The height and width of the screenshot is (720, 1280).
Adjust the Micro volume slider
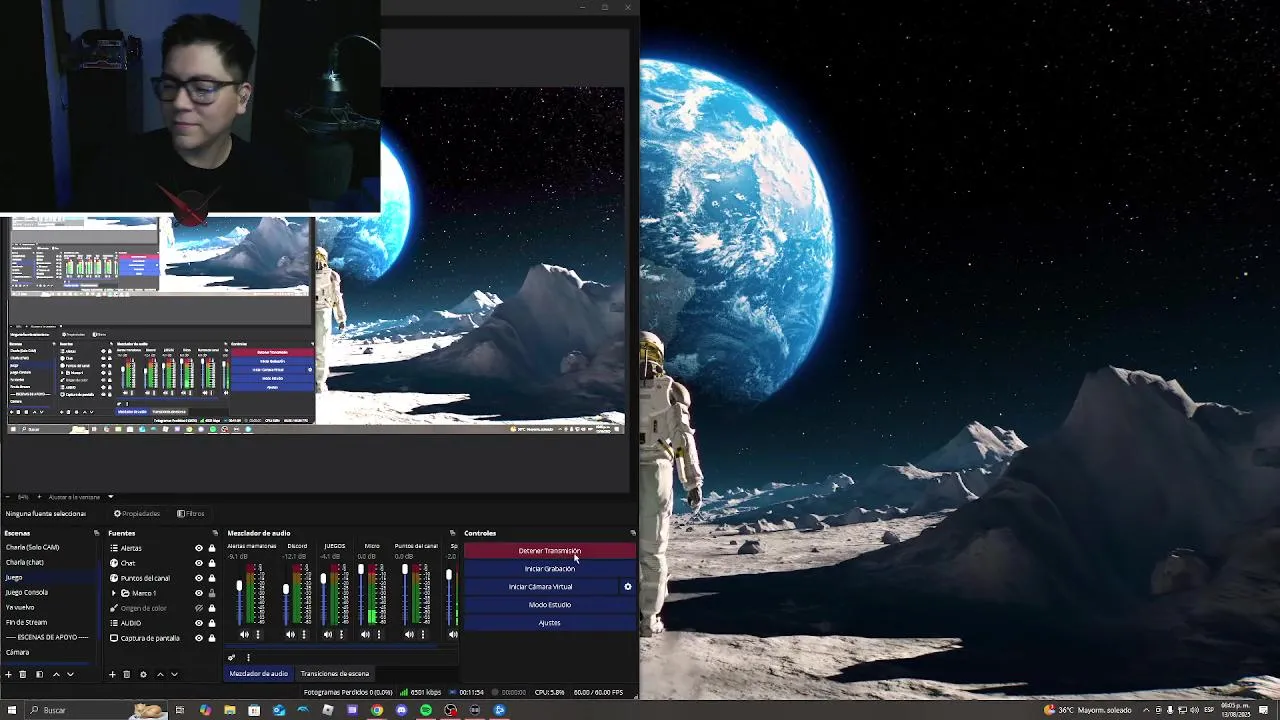tap(361, 595)
